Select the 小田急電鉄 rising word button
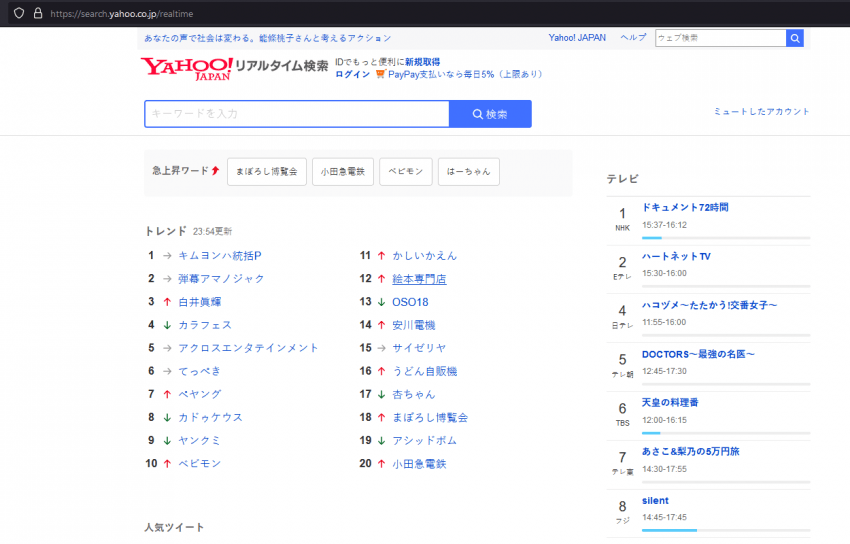 [343, 172]
